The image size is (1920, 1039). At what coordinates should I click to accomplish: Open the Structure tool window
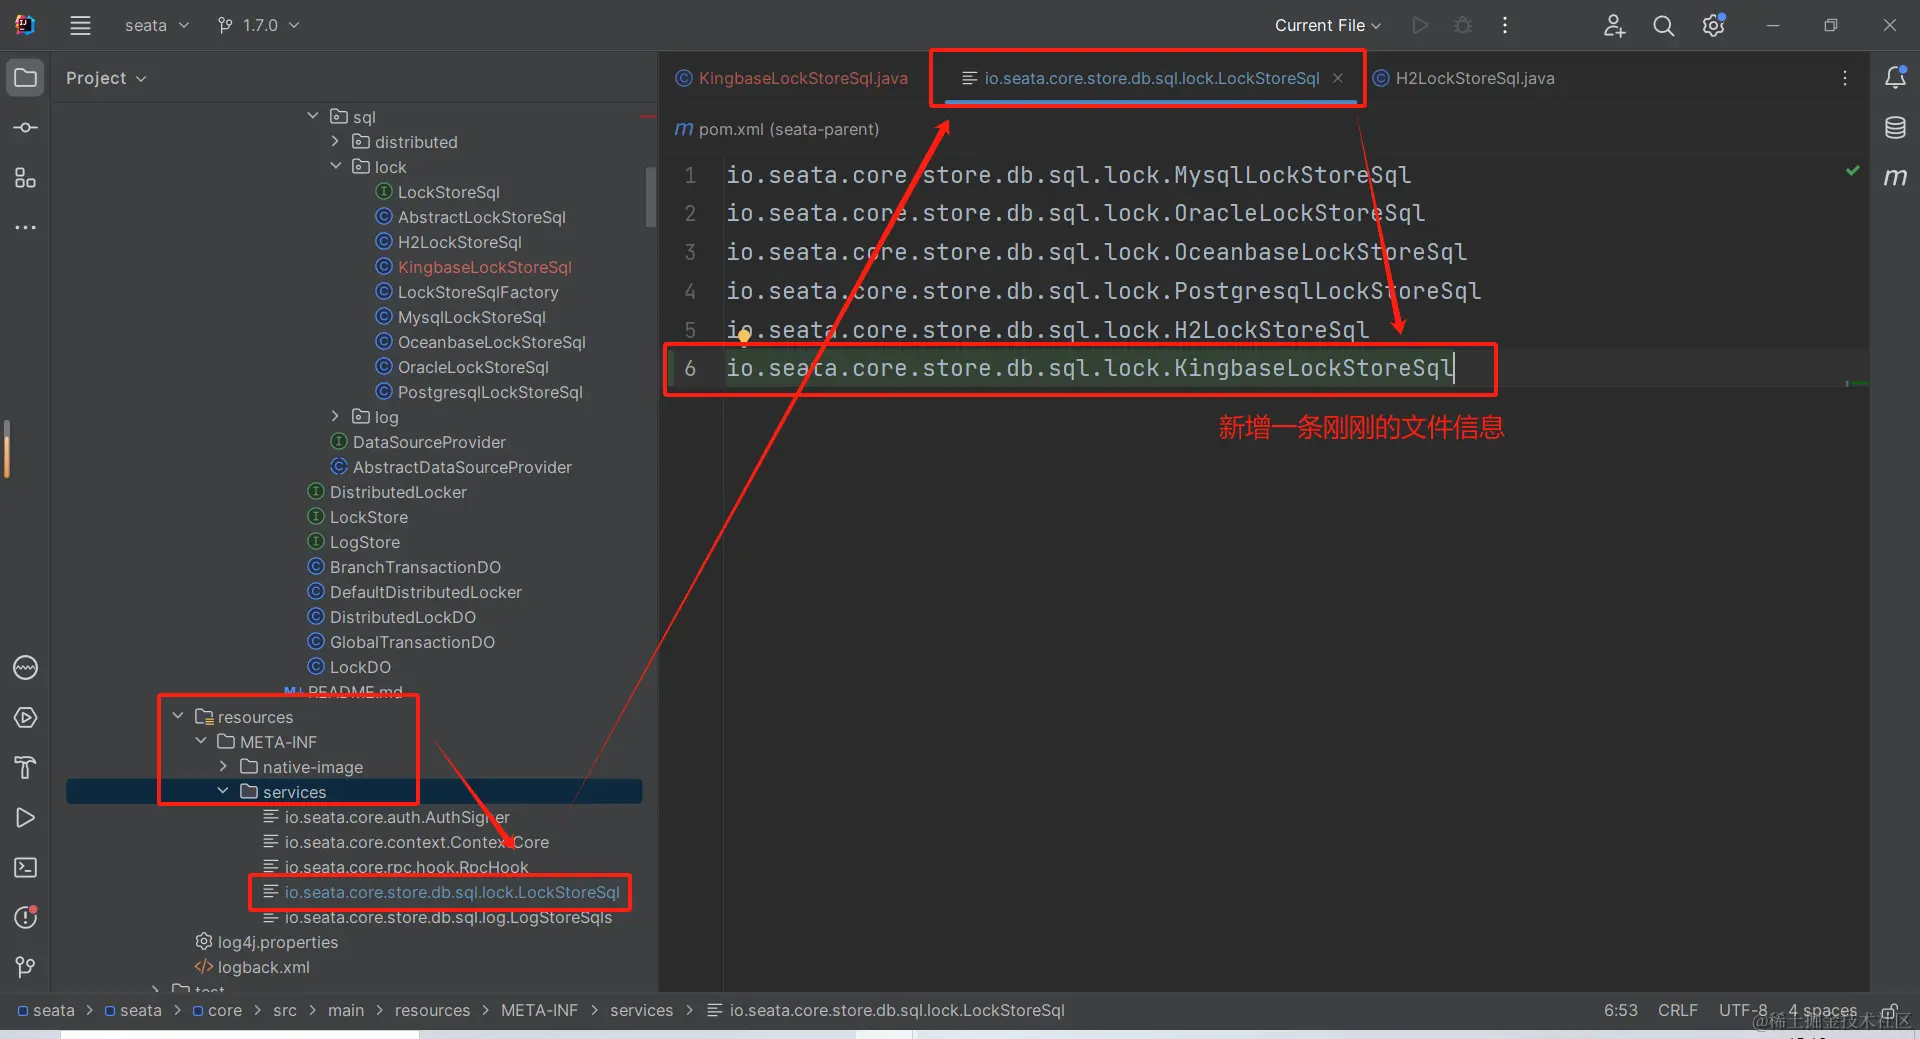coord(26,178)
